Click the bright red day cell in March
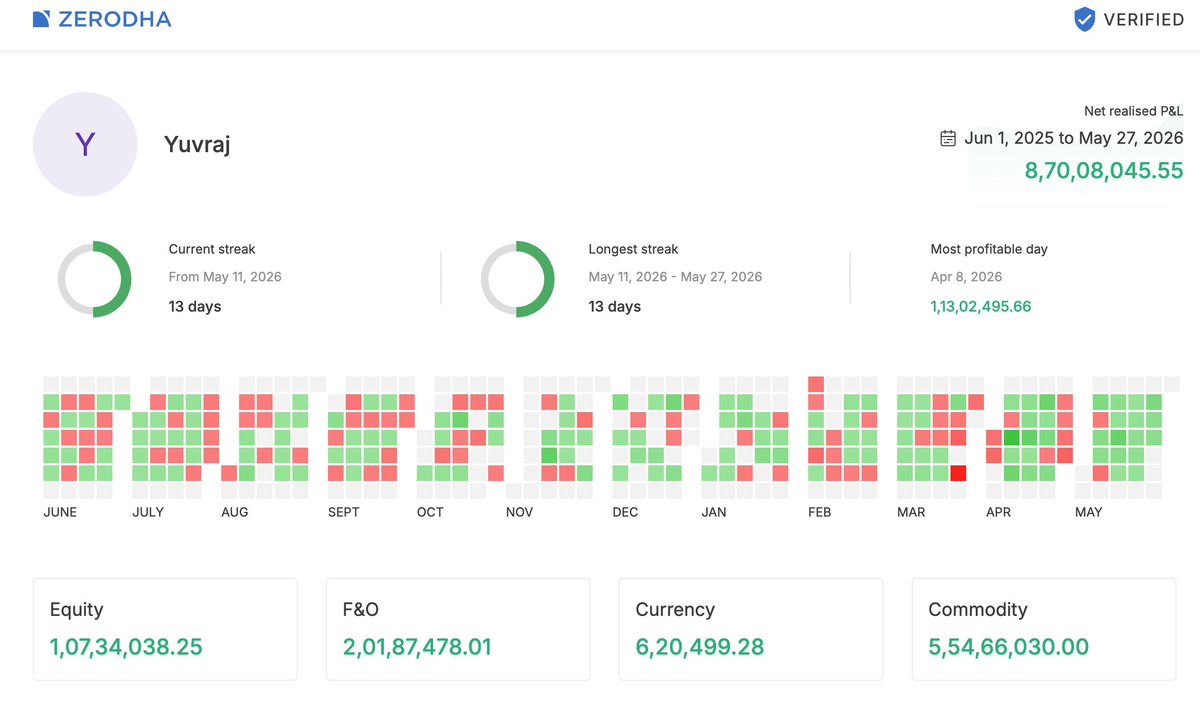The width and height of the screenshot is (1200, 709). [958, 473]
